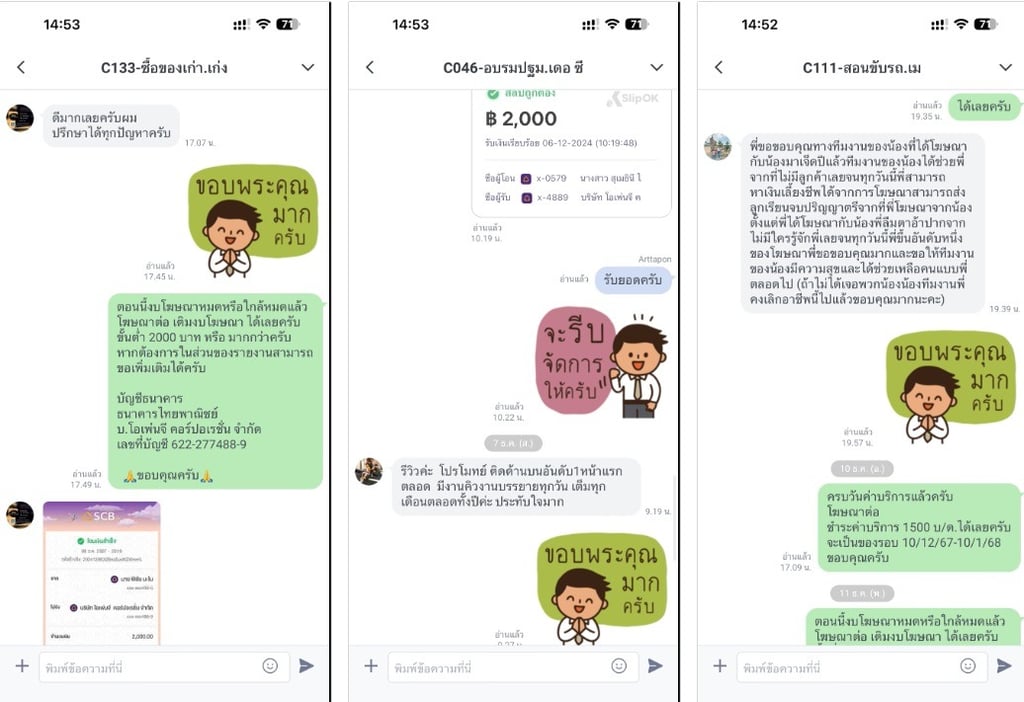Go back from the C111 chat
The image size is (1024, 702).
(718, 67)
